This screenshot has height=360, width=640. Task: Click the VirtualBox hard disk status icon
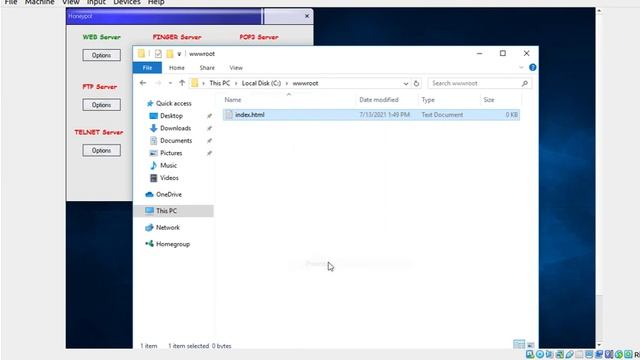[x=530, y=354]
